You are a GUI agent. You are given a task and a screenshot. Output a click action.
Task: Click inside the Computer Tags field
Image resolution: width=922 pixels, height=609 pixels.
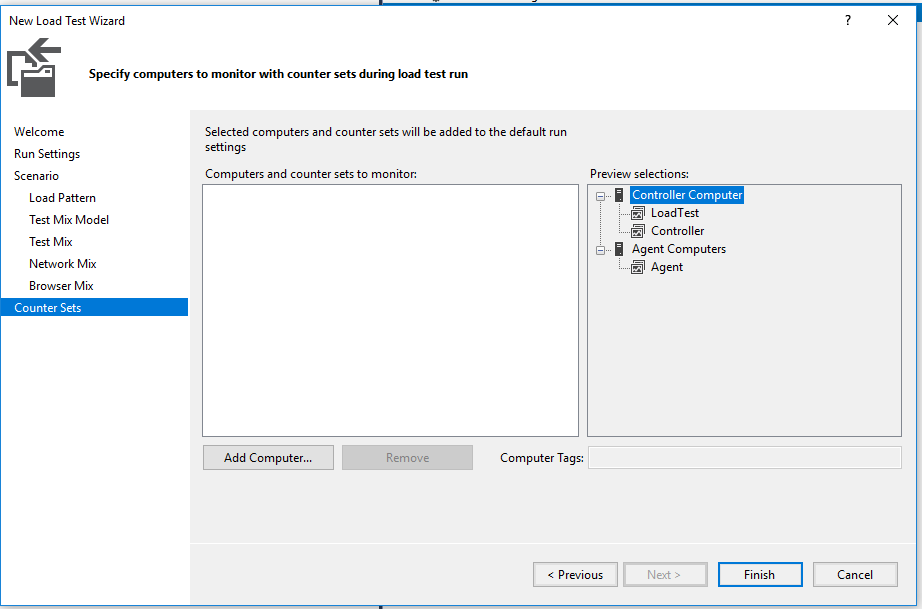750,457
